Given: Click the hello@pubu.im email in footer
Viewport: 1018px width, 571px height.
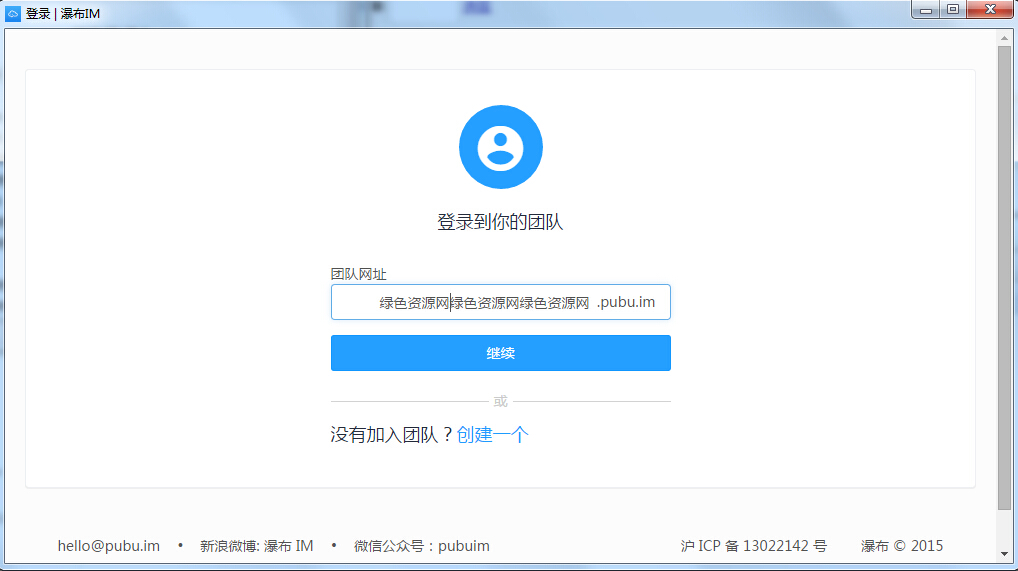Looking at the screenshot, I should pyautogui.click(x=109, y=546).
